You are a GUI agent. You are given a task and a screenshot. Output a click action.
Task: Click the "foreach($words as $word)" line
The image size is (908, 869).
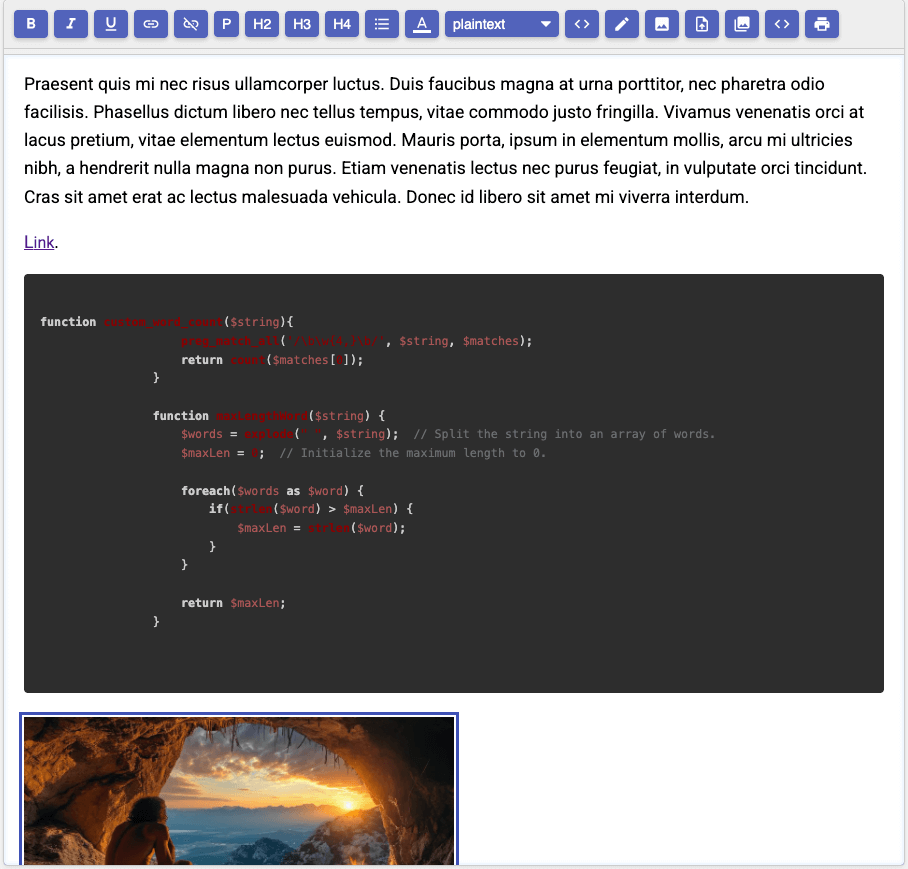click(x=272, y=491)
